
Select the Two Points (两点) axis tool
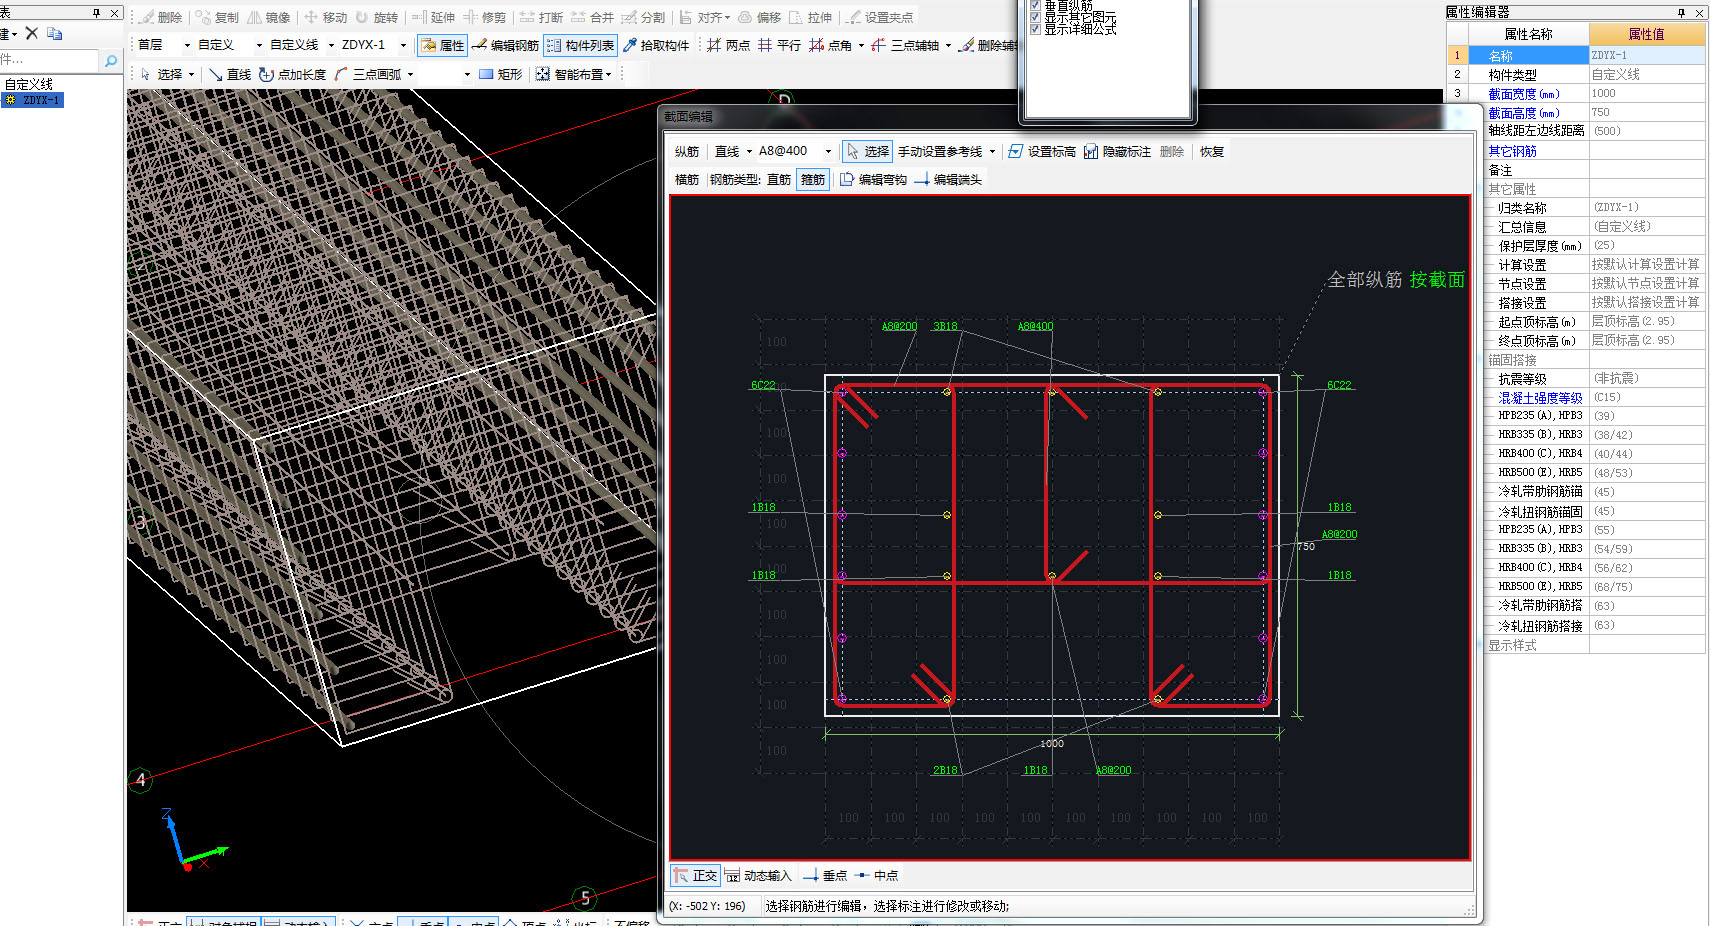click(729, 45)
